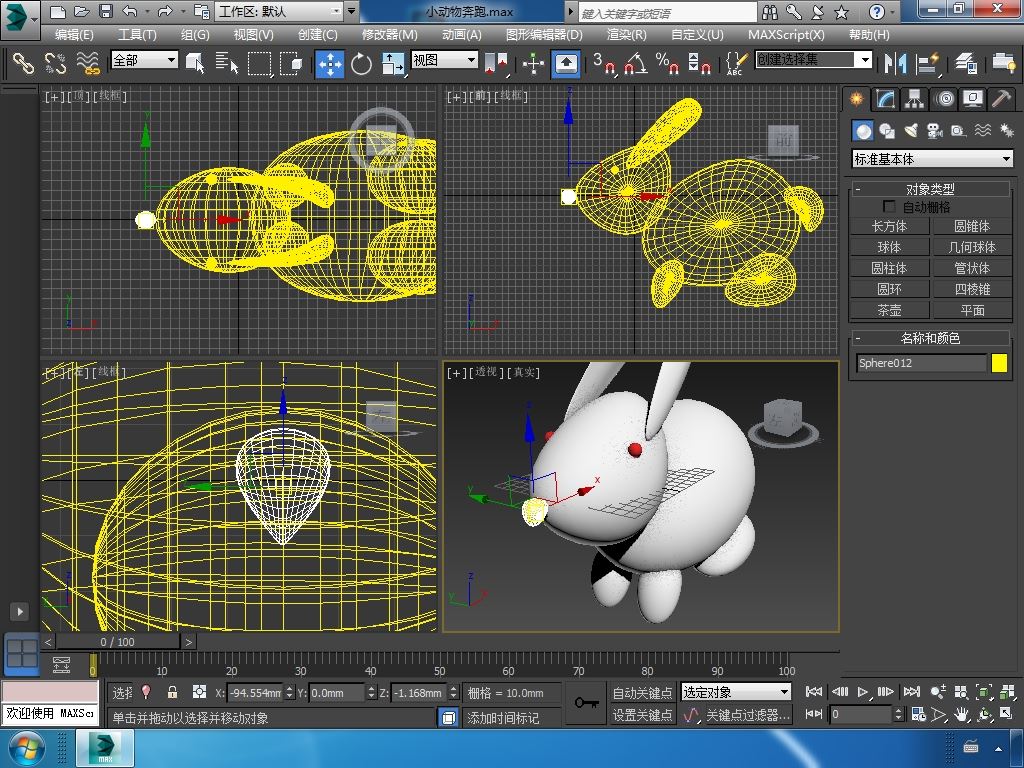Image resolution: width=1024 pixels, height=768 pixels.
Task: Open the 标准基本体 dropdown
Action: pyautogui.click(x=932, y=159)
